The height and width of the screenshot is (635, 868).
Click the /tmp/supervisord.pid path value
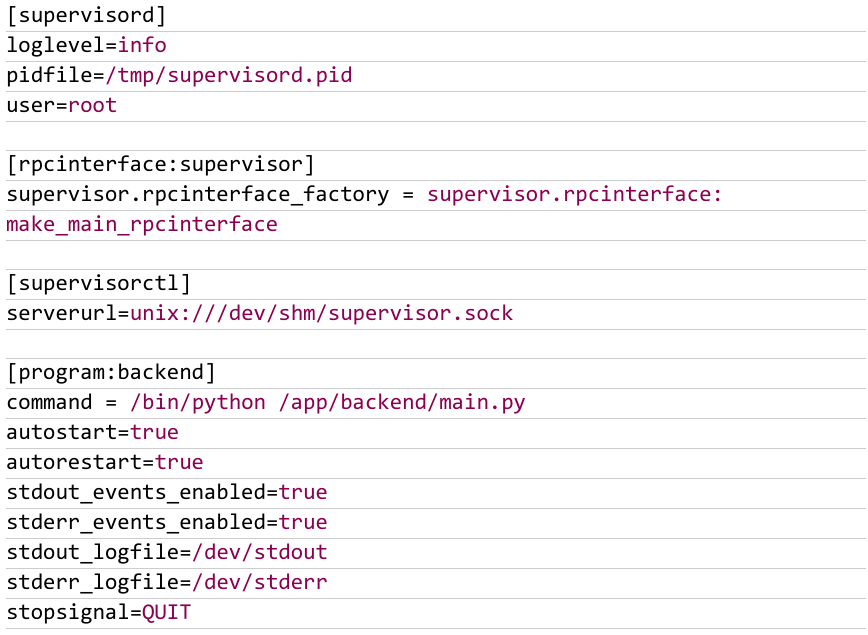coord(229,75)
